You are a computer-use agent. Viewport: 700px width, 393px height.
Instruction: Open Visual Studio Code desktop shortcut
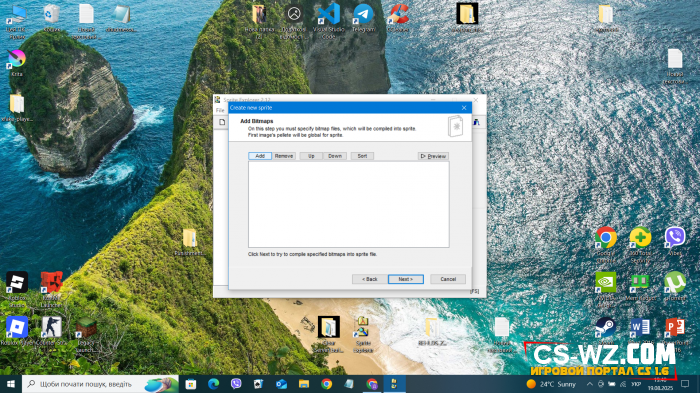click(329, 21)
